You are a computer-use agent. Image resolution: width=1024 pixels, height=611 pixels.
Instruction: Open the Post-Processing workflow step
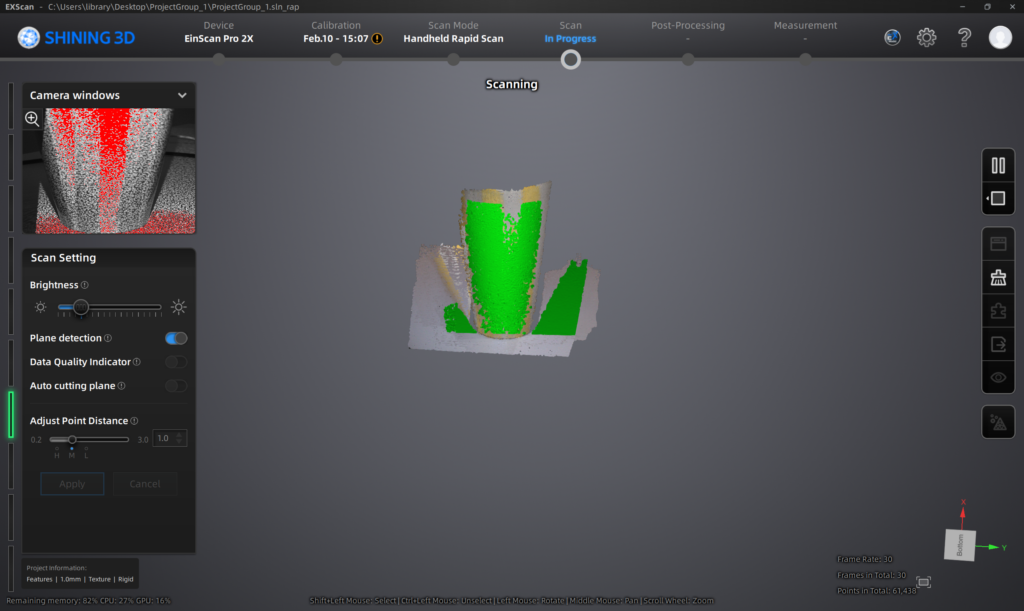(687, 32)
